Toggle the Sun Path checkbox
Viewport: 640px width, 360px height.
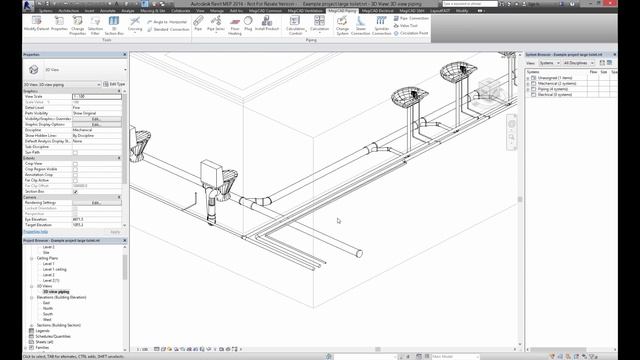pyautogui.click(x=75, y=153)
